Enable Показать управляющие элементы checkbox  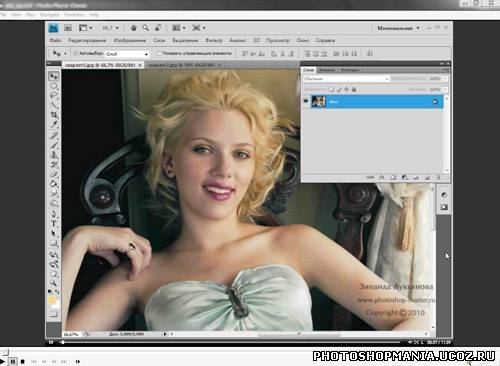pos(159,53)
